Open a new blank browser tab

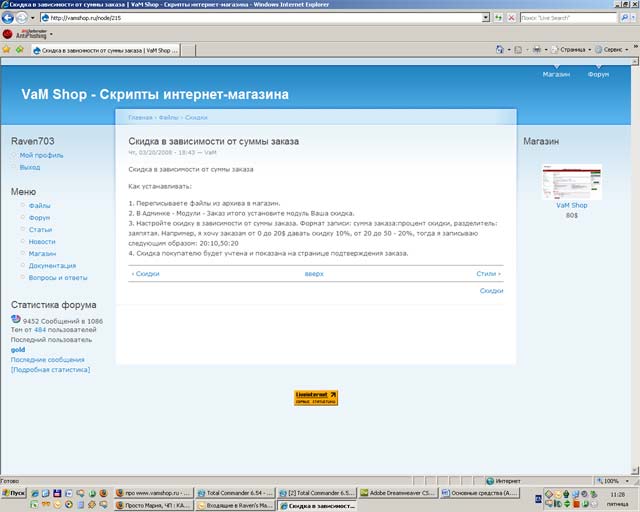coord(188,50)
